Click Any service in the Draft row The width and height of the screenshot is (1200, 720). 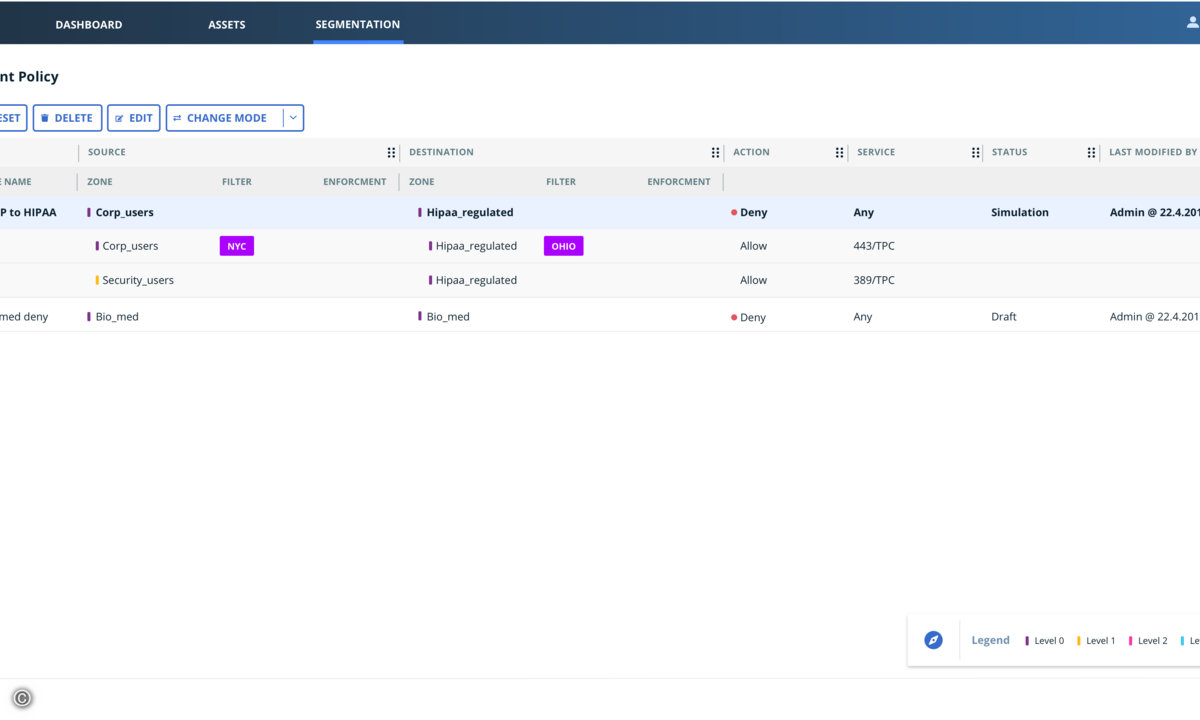(863, 317)
